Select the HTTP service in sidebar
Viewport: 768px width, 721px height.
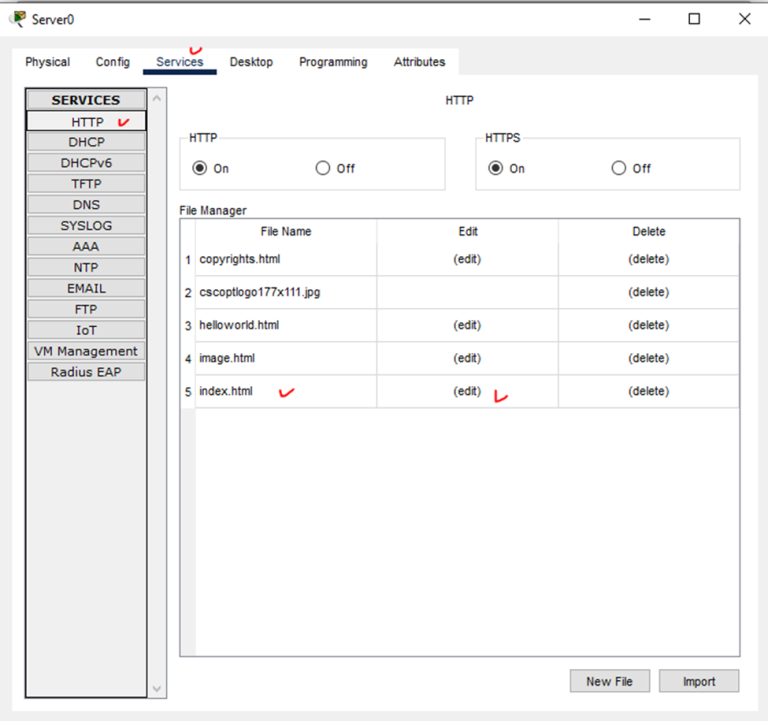86,121
